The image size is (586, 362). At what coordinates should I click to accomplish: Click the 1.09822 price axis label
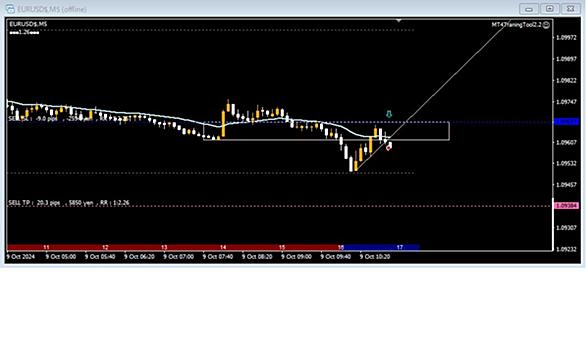pos(566,80)
